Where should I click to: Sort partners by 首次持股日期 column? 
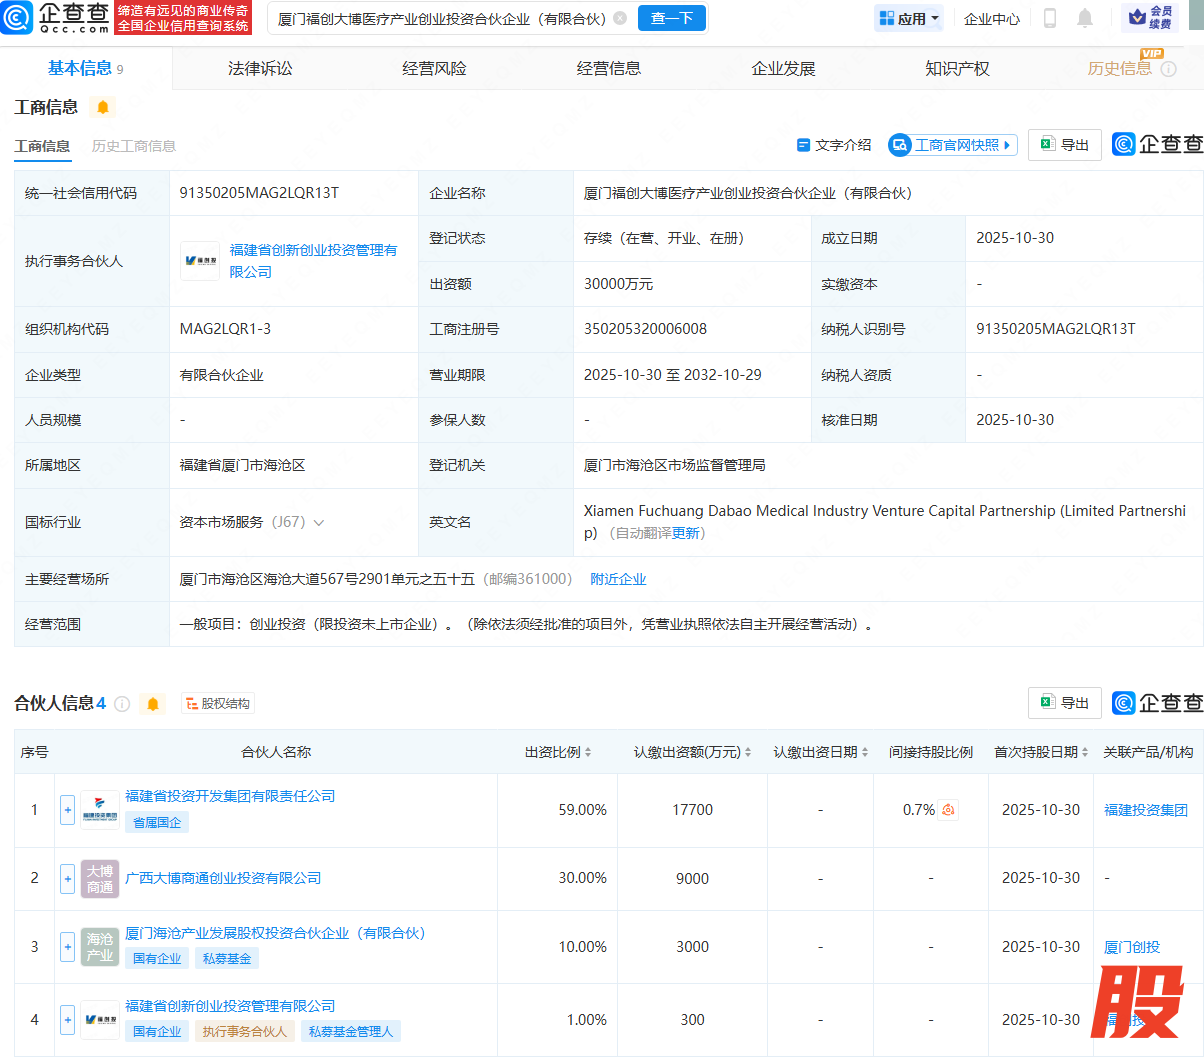(1041, 752)
